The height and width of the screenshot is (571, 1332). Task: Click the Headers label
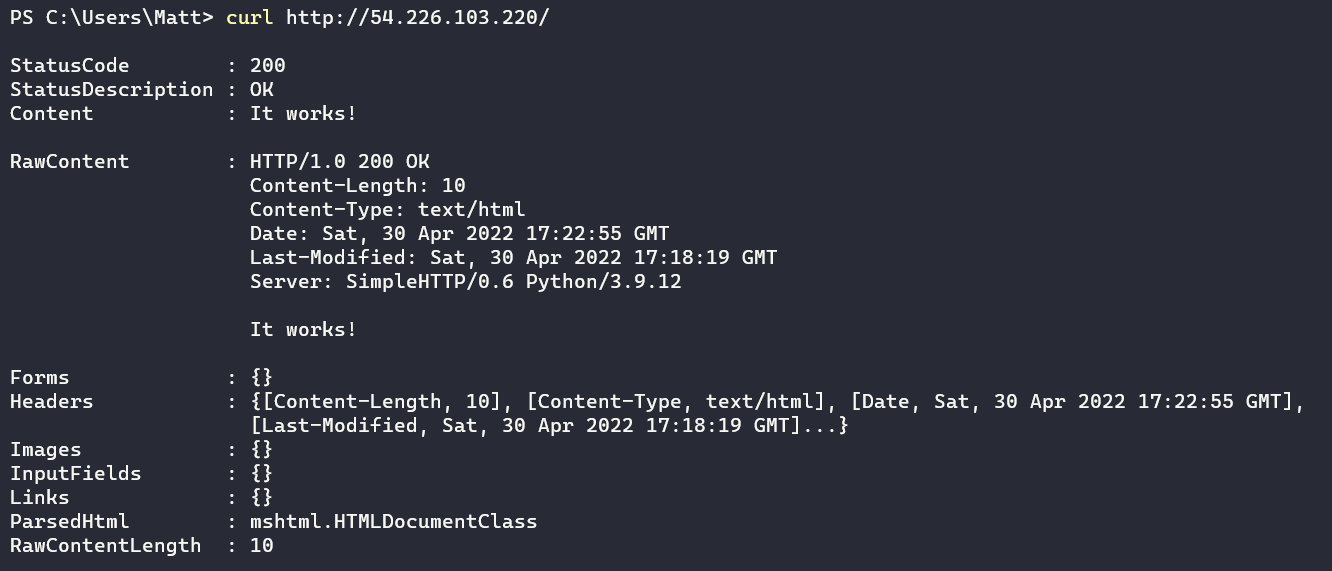pyautogui.click(x=51, y=402)
